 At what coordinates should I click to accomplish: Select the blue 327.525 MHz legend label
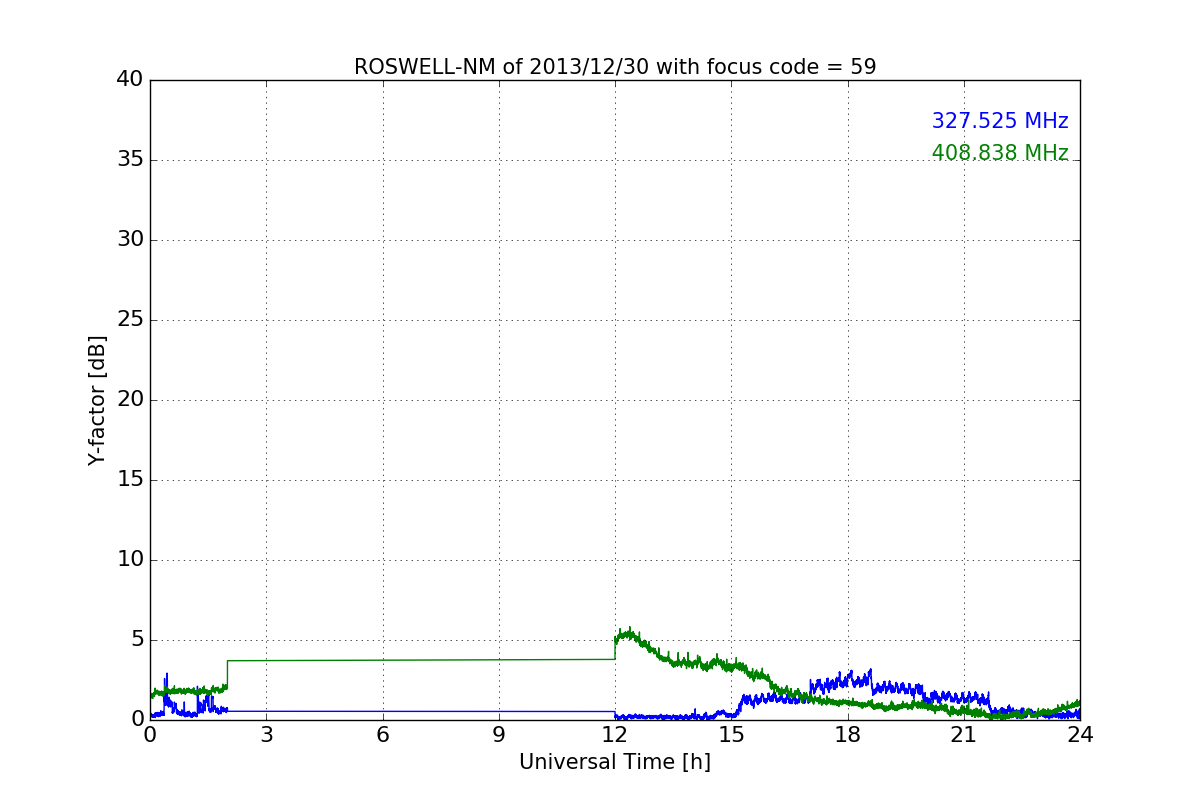pos(1000,121)
